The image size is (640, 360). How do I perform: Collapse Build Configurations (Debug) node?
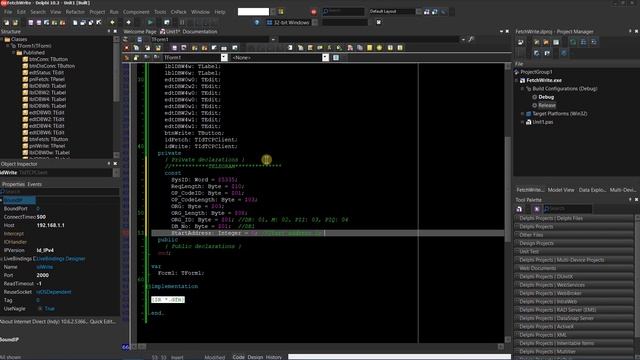pos(522,89)
